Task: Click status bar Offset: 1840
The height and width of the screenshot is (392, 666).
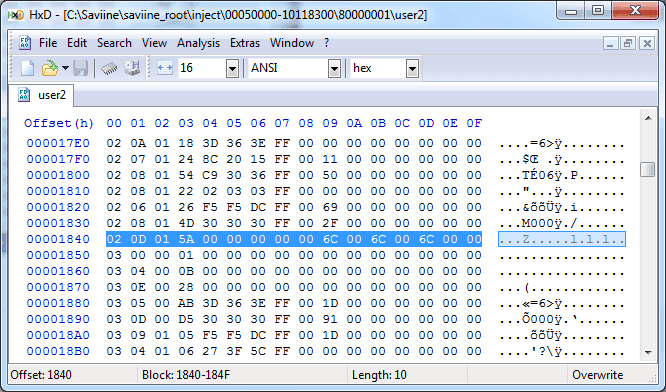Action: tap(41, 375)
